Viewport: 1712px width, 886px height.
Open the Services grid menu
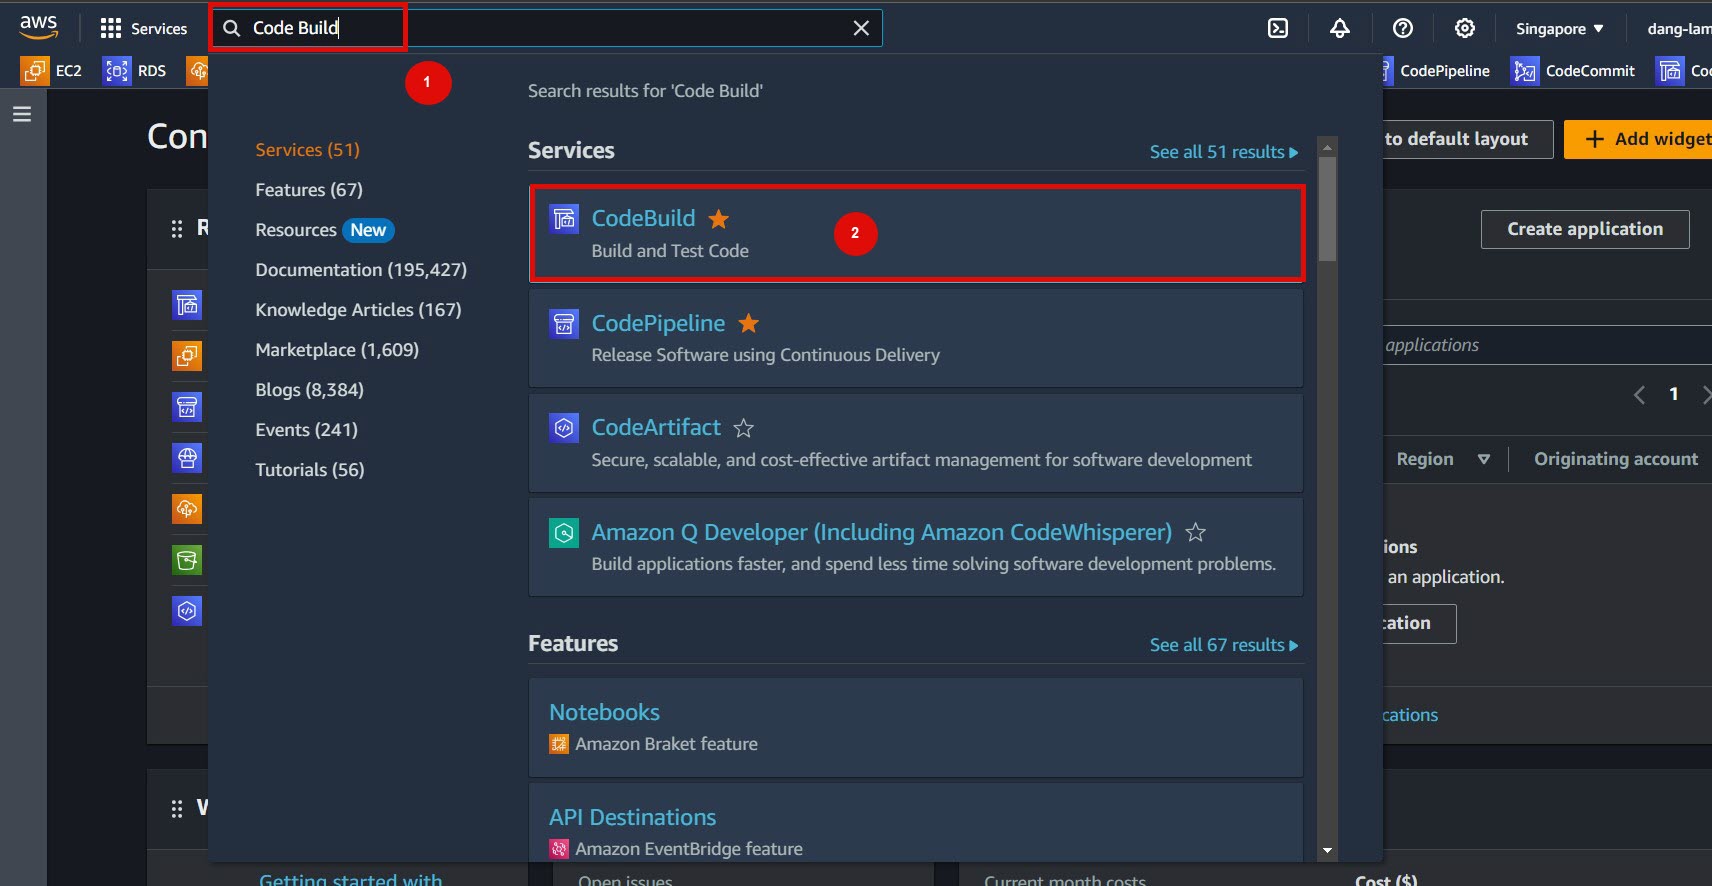[144, 28]
